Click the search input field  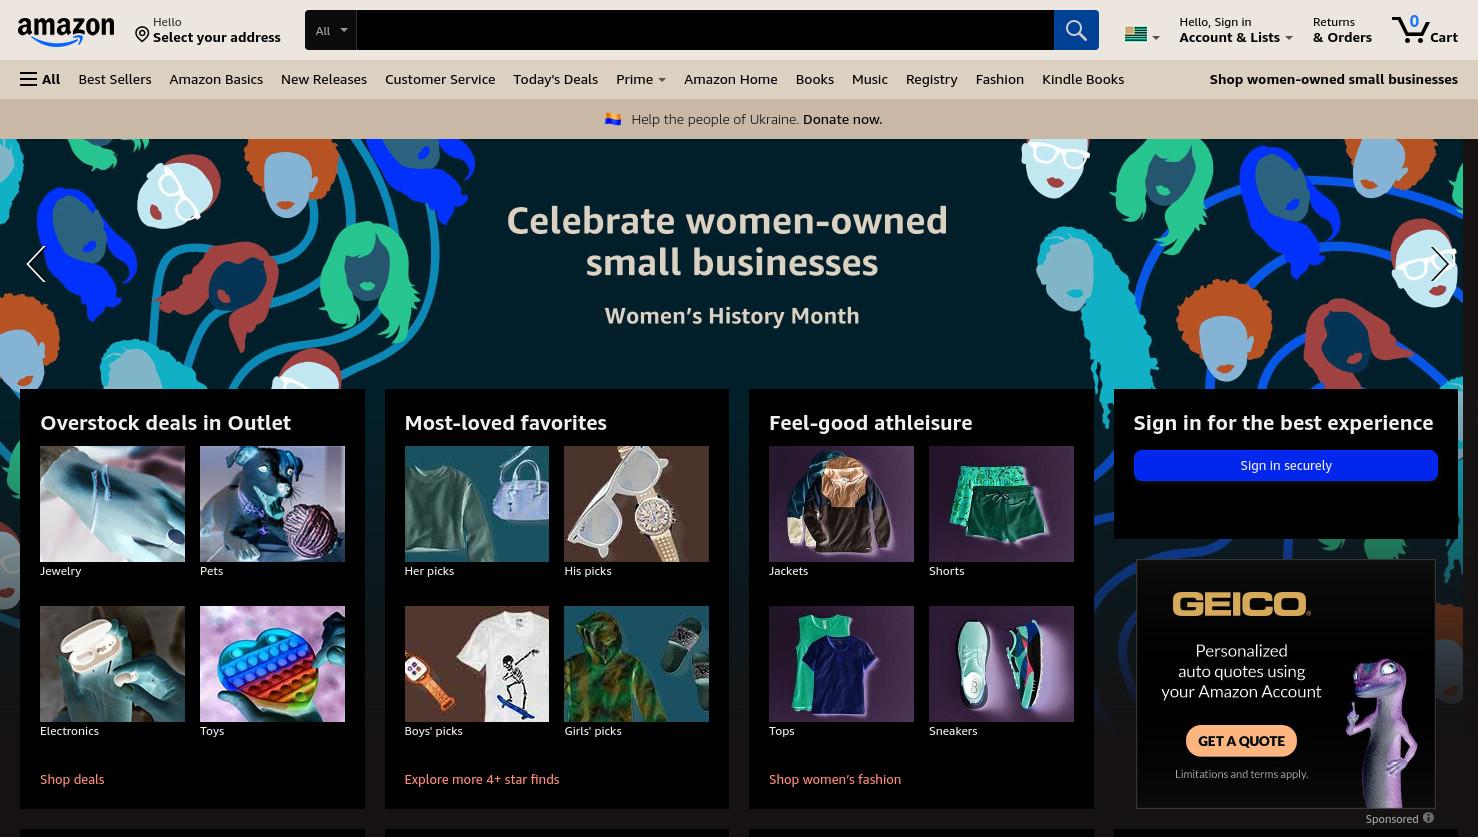point(704,30)
